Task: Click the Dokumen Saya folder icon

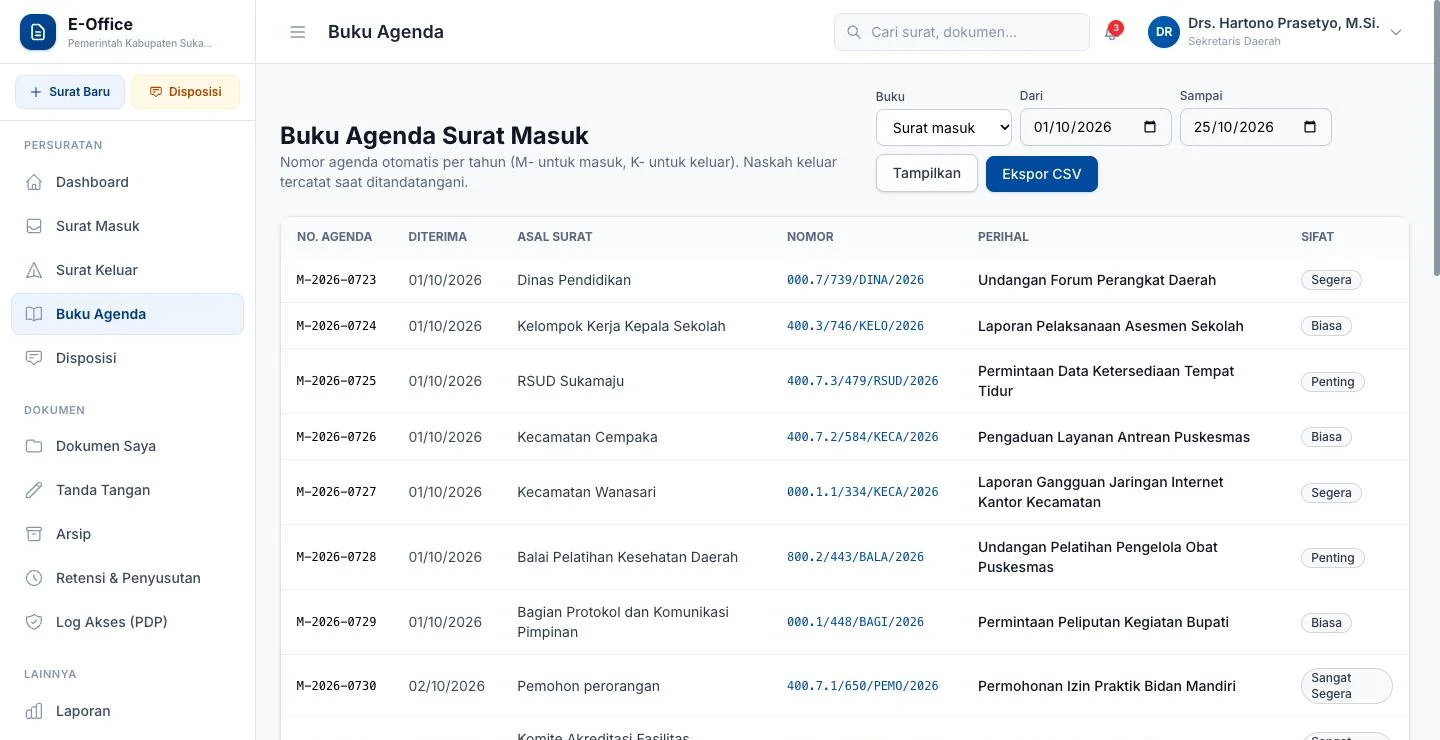Action: pos(34,446)
